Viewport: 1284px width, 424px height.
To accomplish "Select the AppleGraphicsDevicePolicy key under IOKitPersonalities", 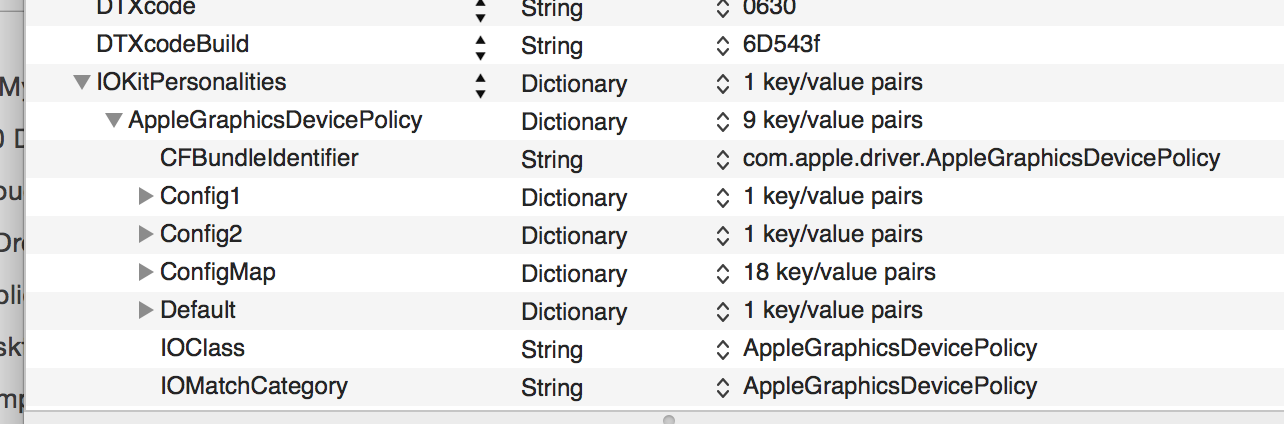I will (275, 120).
